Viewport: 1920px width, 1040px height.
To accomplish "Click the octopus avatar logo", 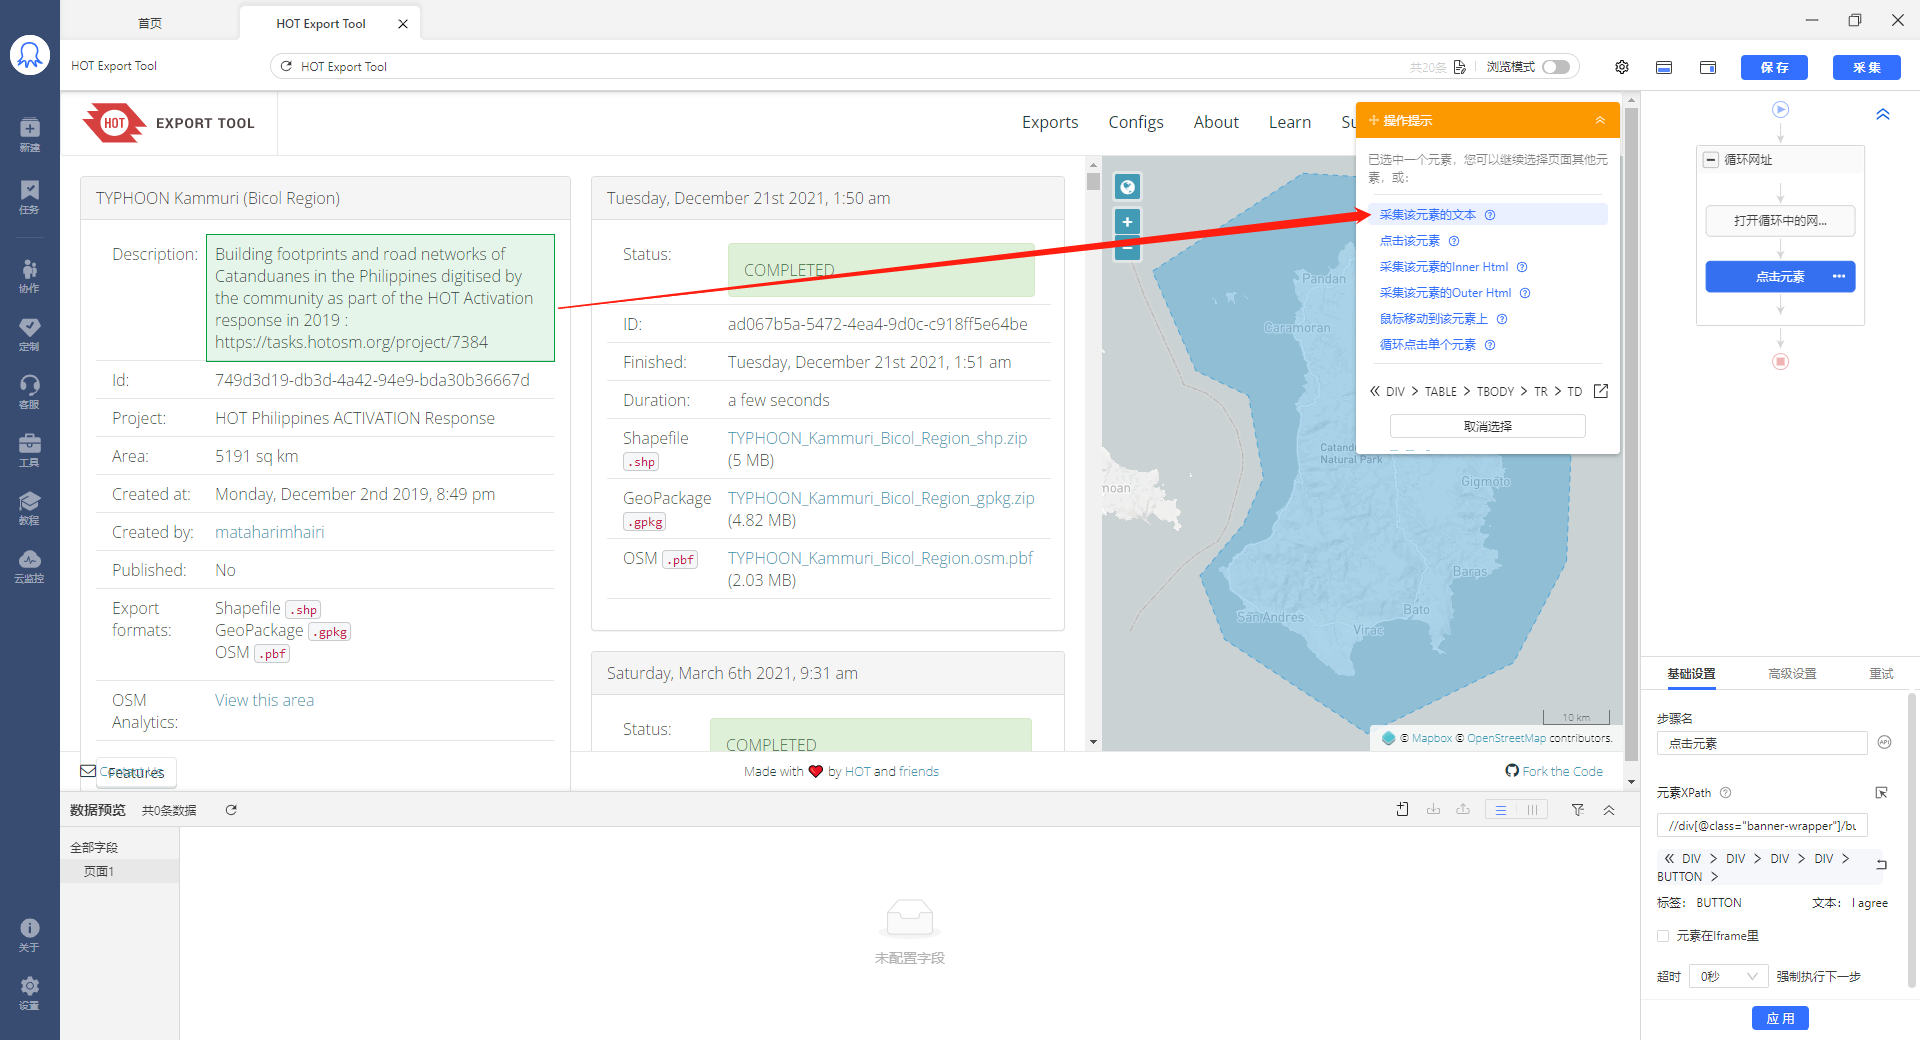I will pyautogui.click(x=30, y=55).
